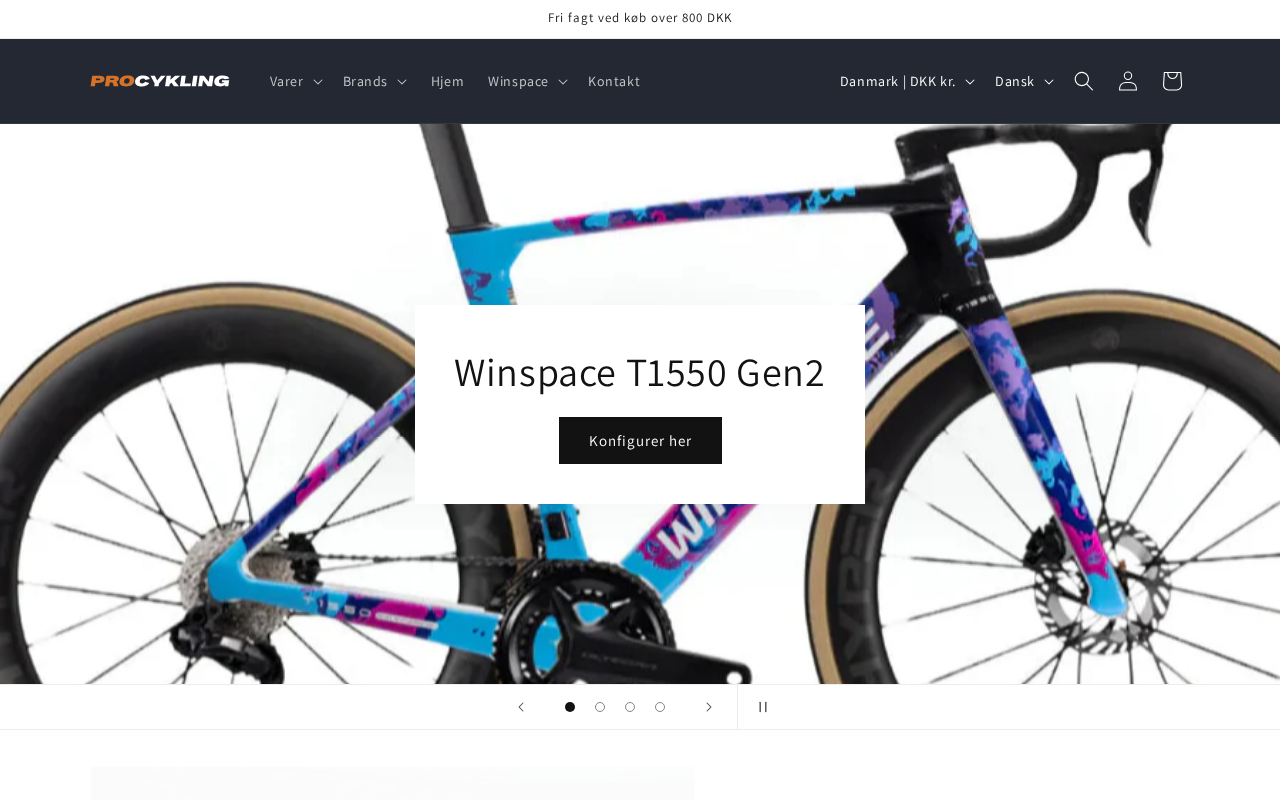The width and height of the screenshot is (1280, 800).
Task: Open Danmark | DKK kr. country selector
Action: (x=907, y=81)
